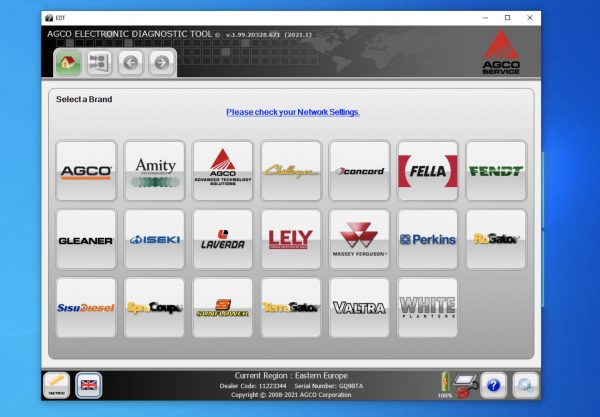Select the GLEANER brand tile
600x417 pixels.
click(86, 239)
